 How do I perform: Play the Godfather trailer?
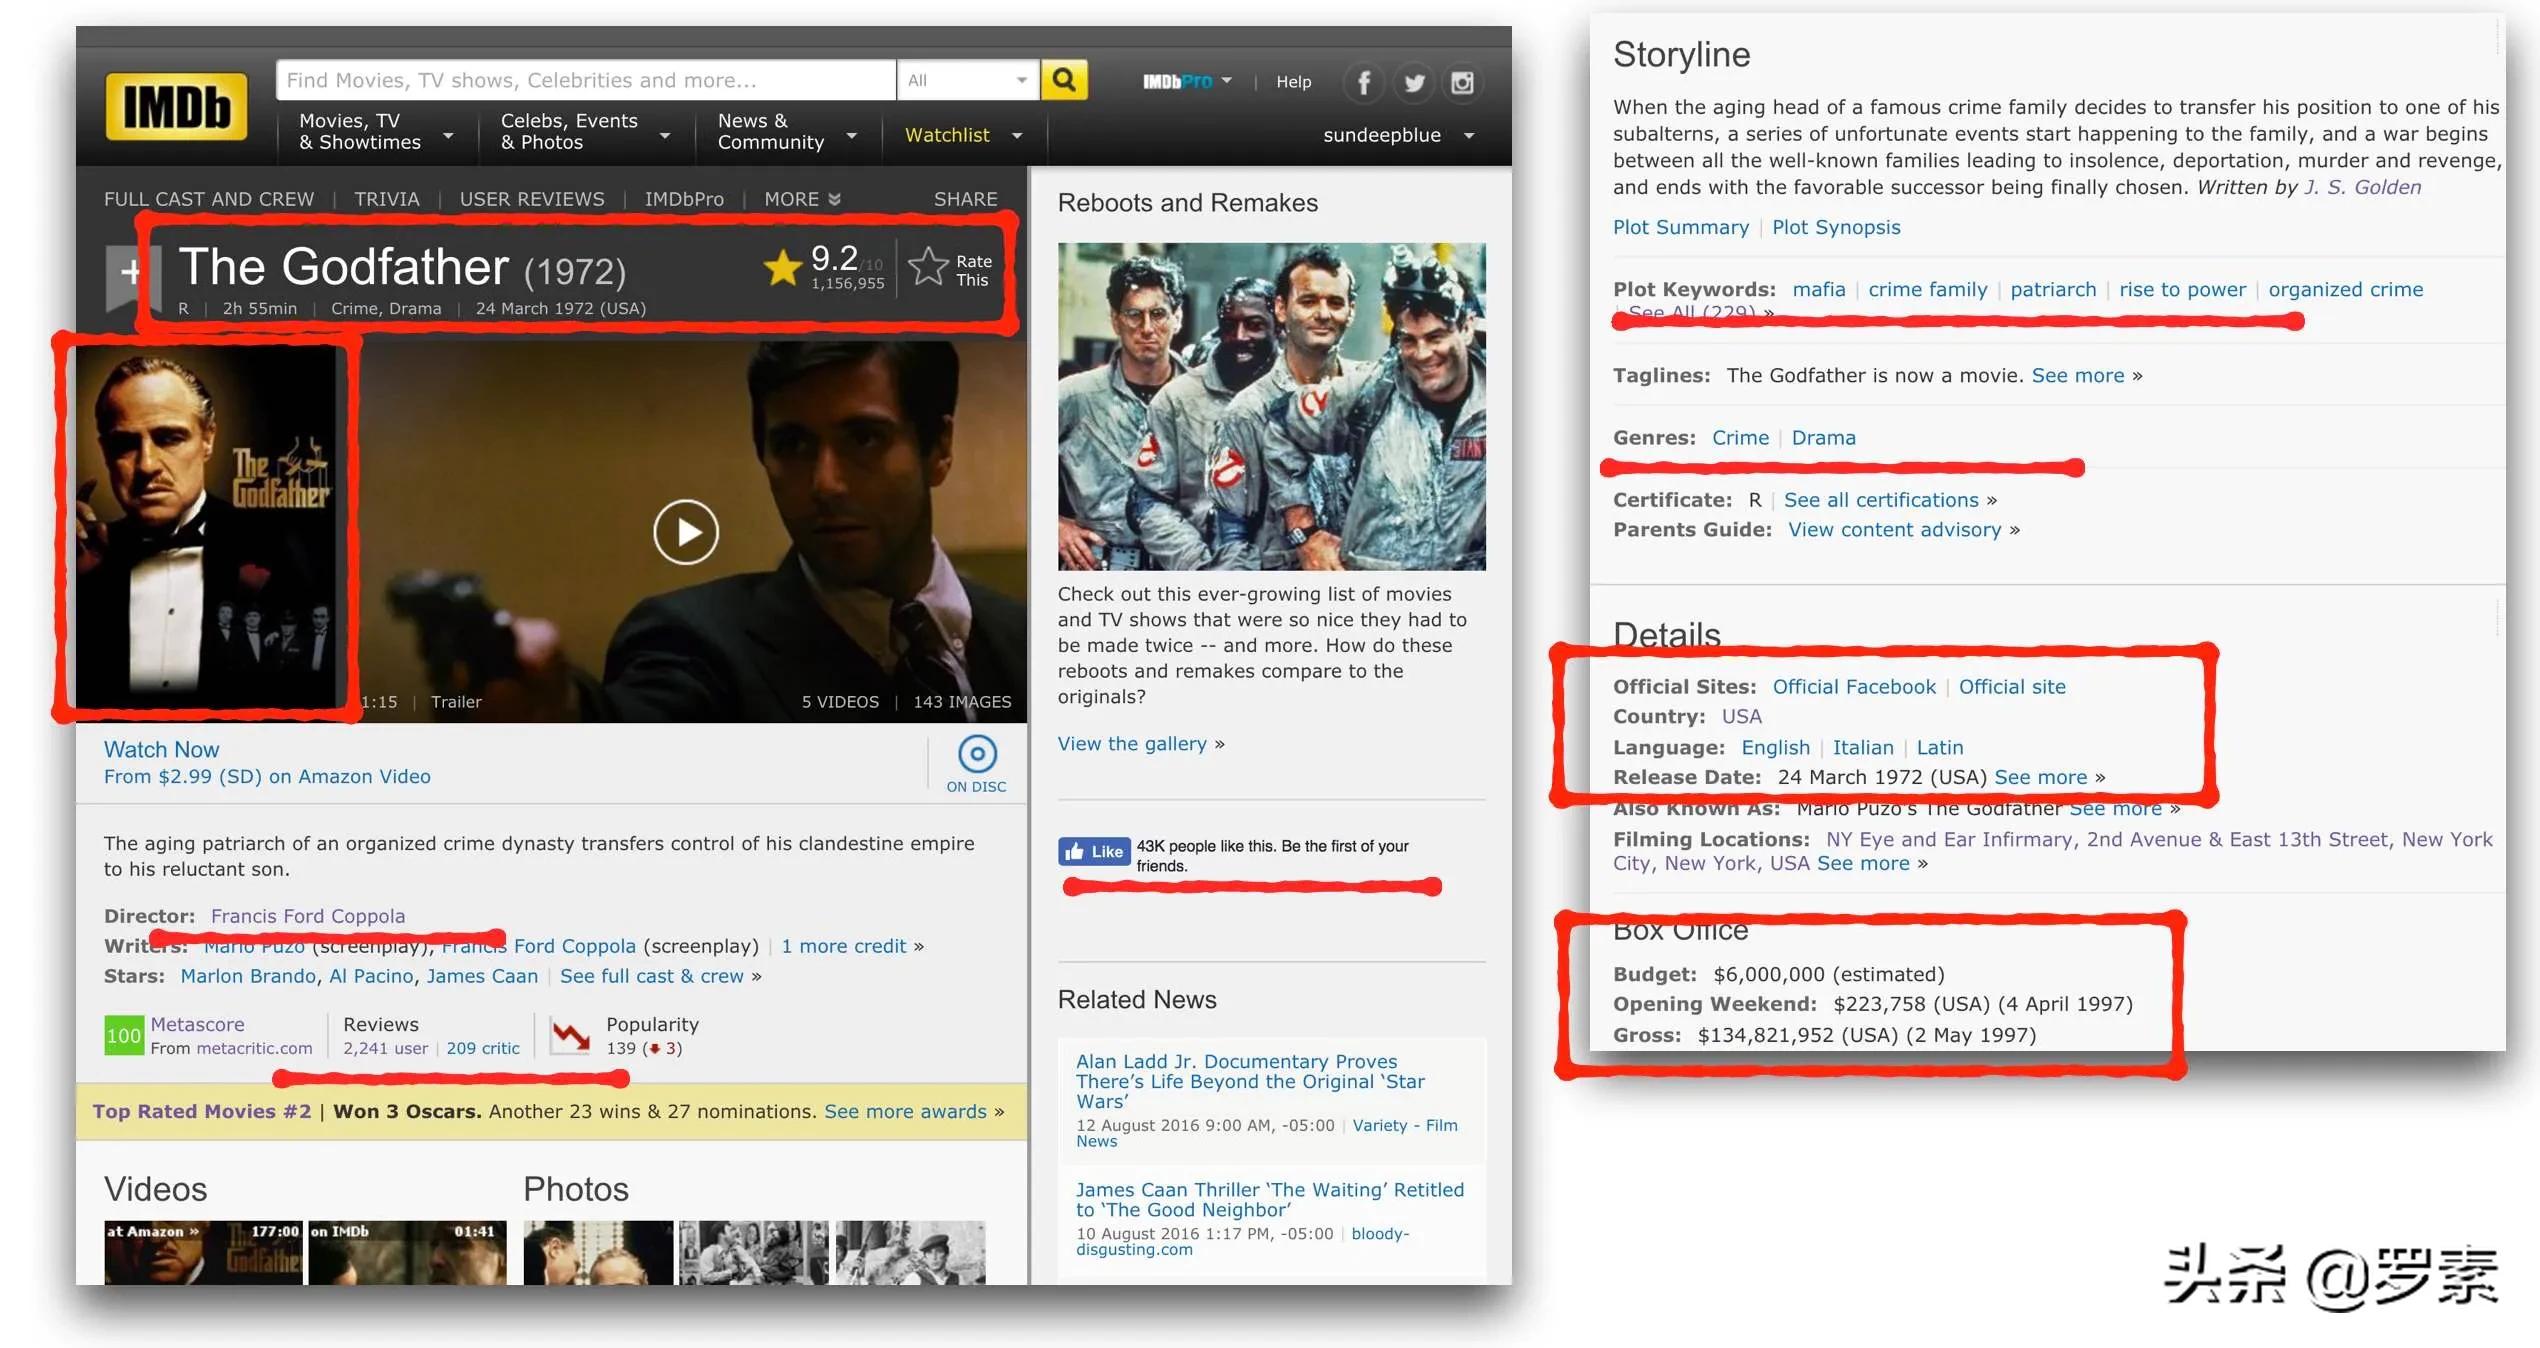[686, 531]
